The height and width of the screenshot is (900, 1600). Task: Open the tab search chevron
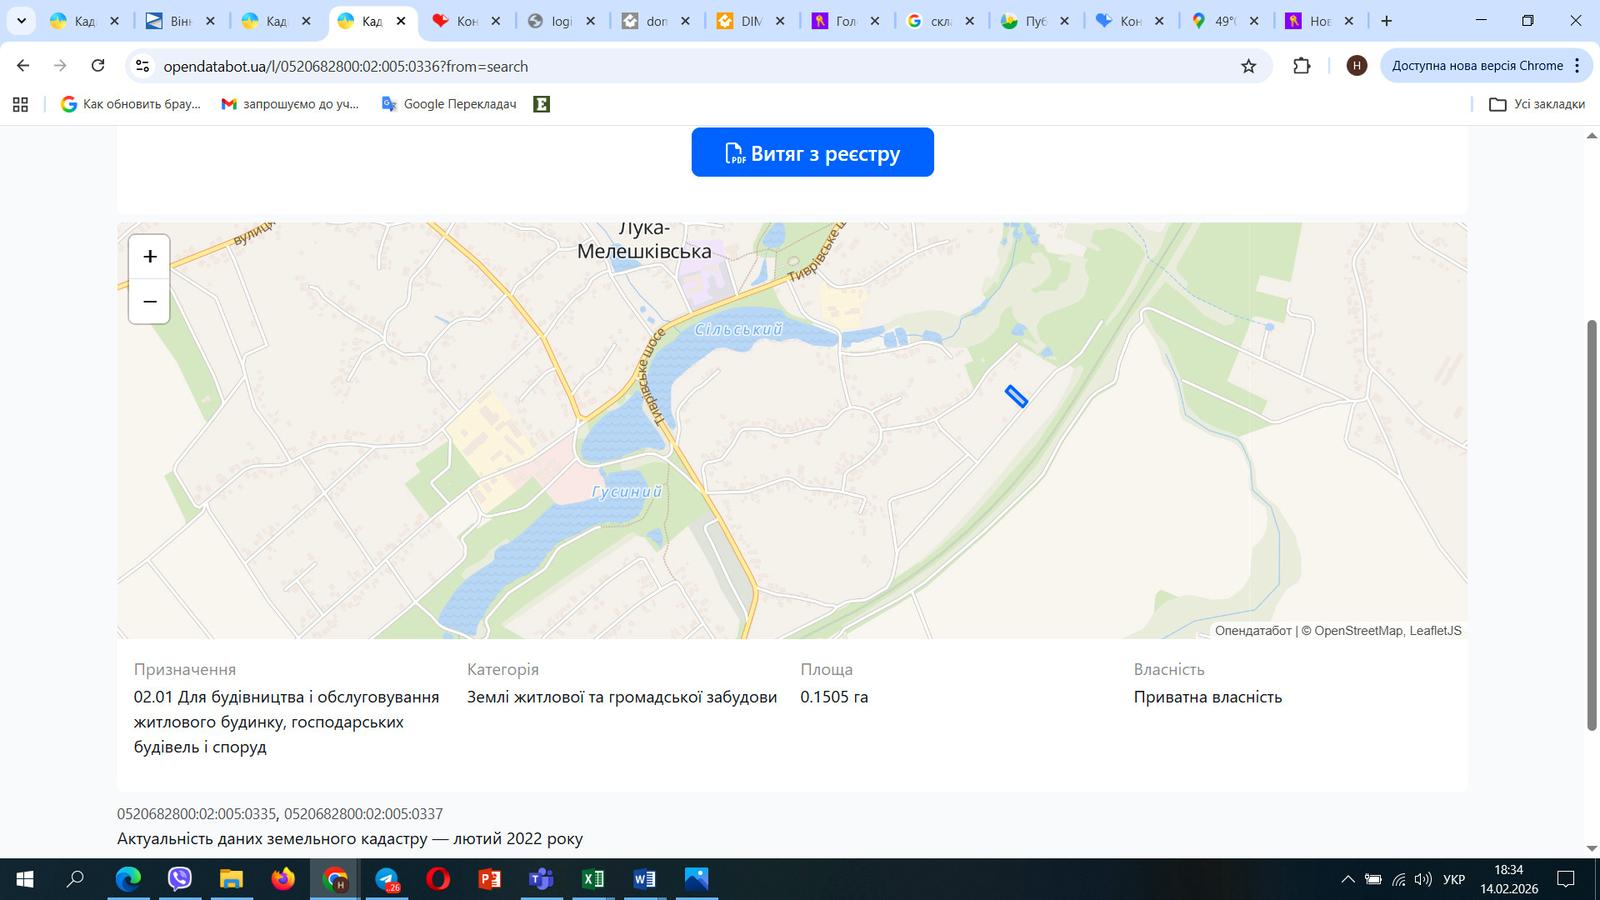point(22,20)
